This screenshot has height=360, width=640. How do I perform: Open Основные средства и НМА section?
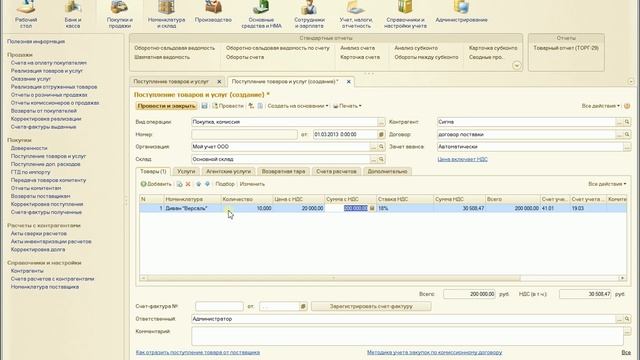pyautogui.click(x=261, y=15)
